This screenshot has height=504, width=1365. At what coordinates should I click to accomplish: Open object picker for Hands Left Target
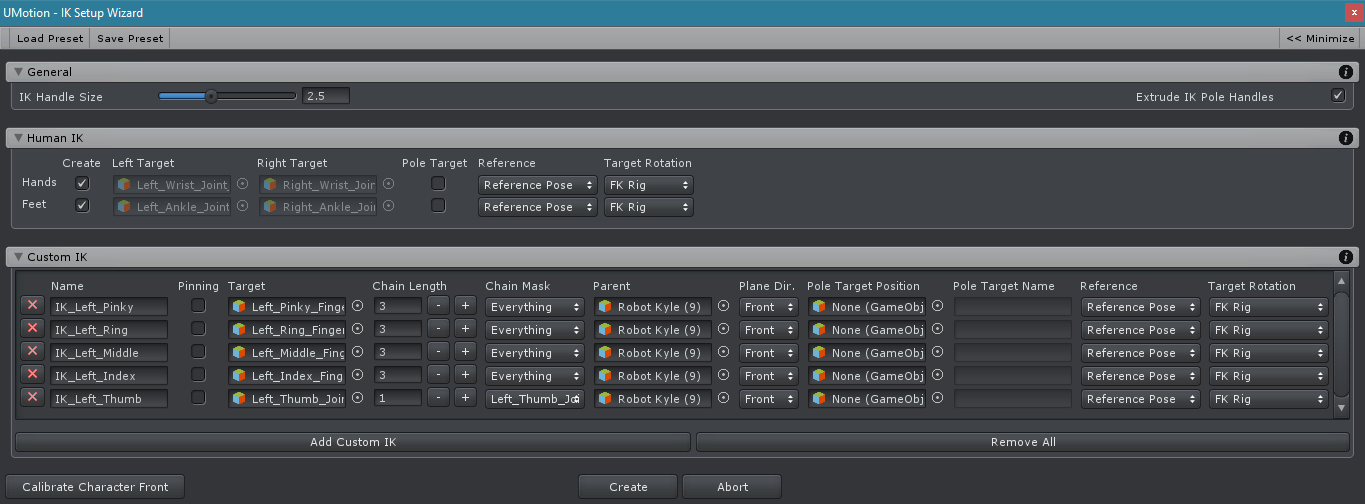point(242,185)
